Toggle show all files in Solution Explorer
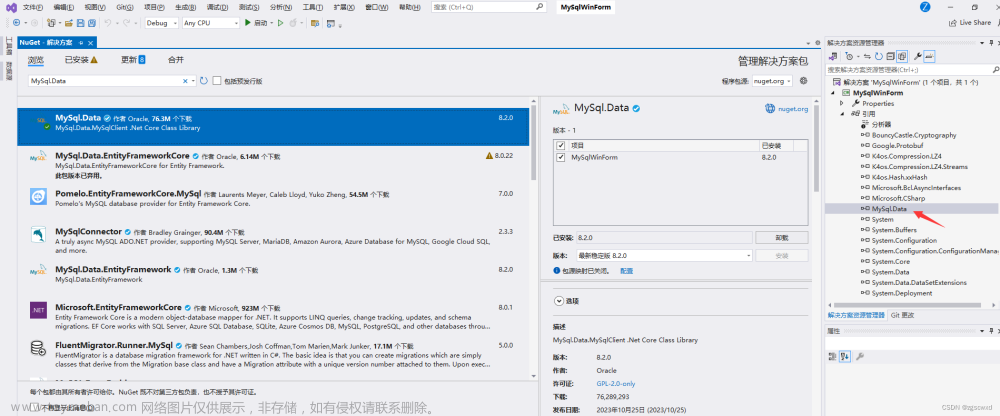Viewport: 1000px width, 416px height. (902, 56)
